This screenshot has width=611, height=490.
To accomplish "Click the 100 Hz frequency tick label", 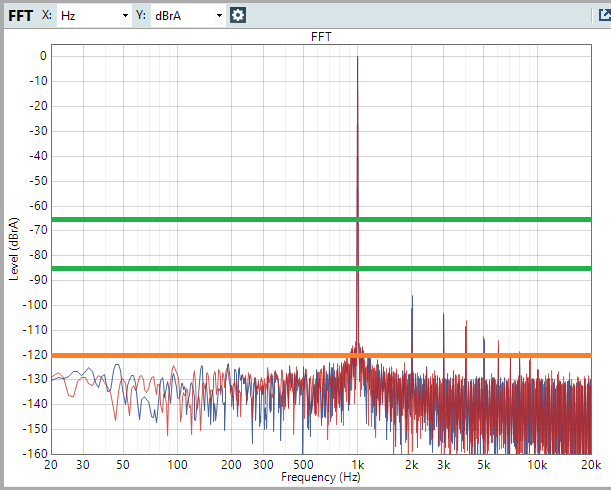I will point(177,465).
